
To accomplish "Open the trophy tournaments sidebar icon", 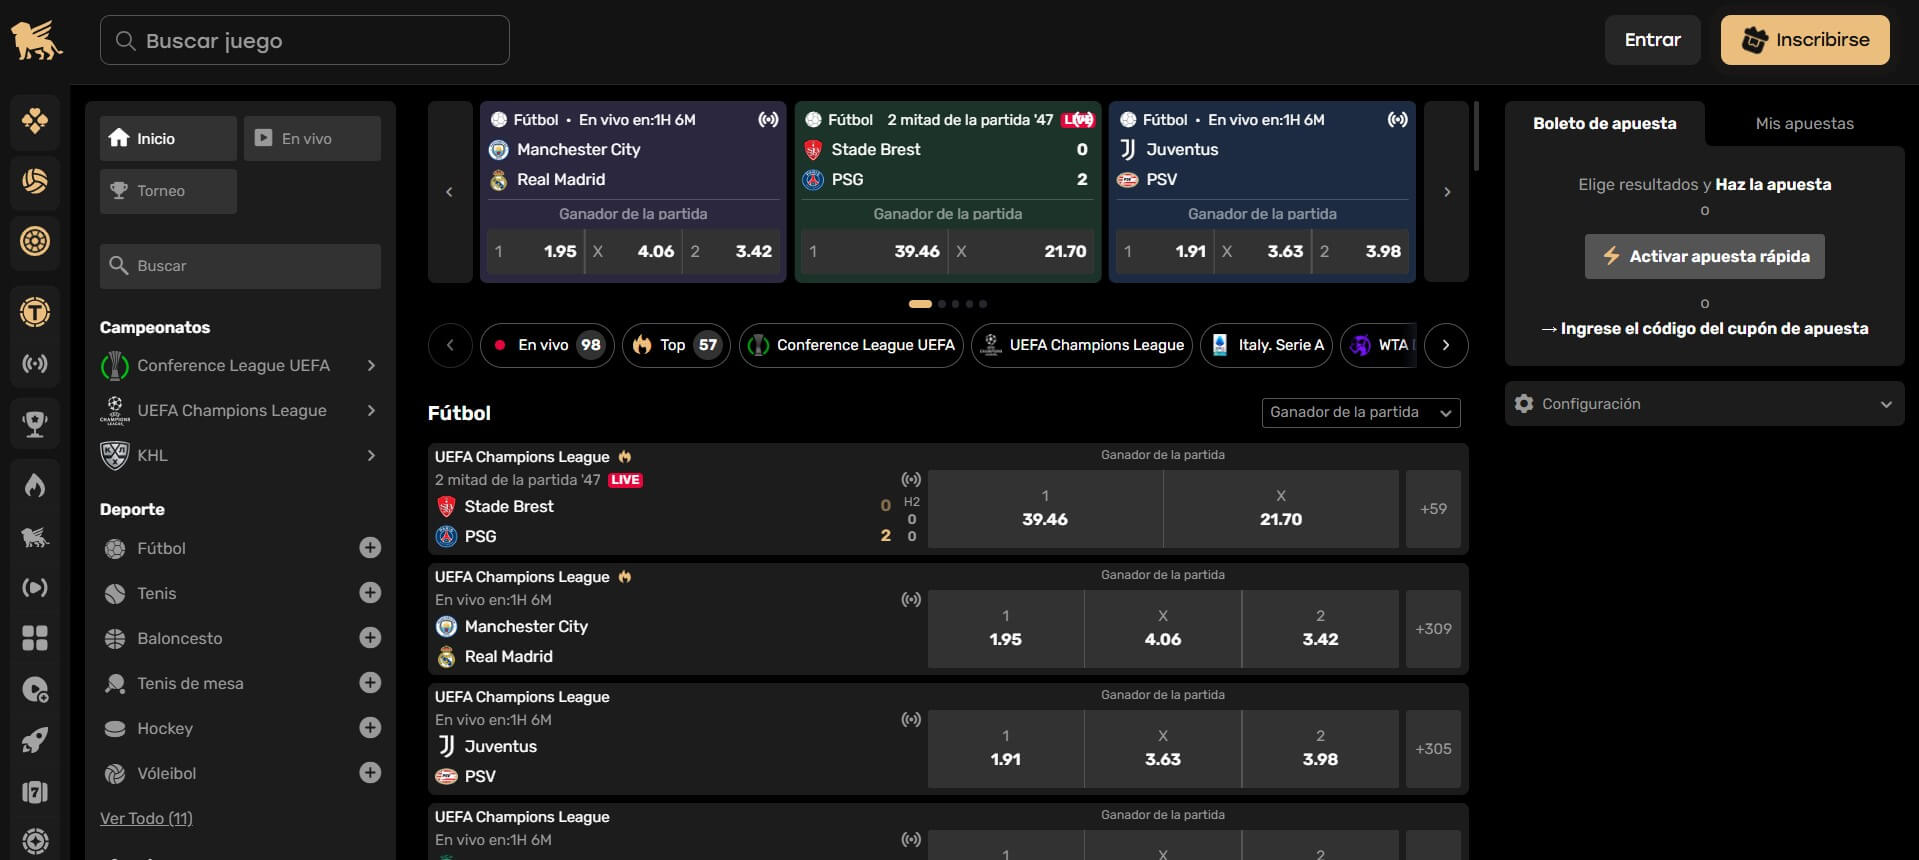I will pyautogui.click(x=35, y=424).
